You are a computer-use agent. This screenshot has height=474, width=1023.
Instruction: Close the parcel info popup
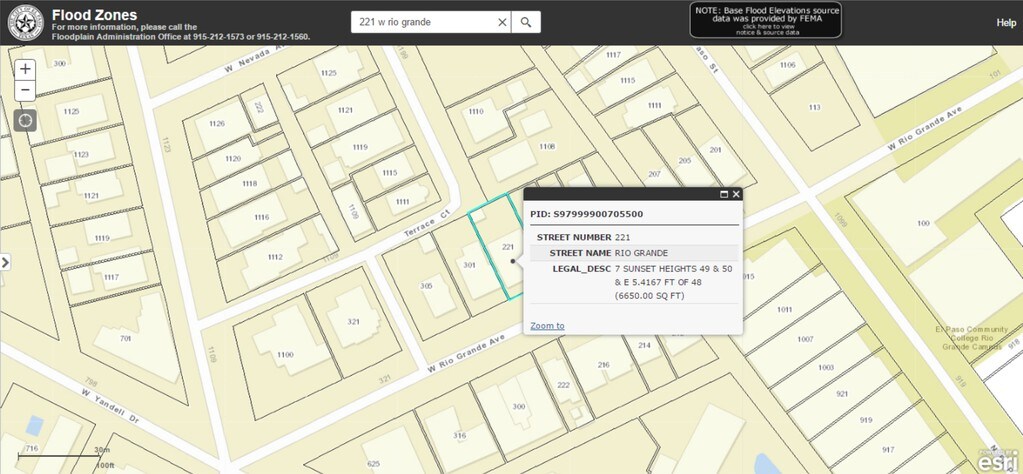[x=736, y=194]
